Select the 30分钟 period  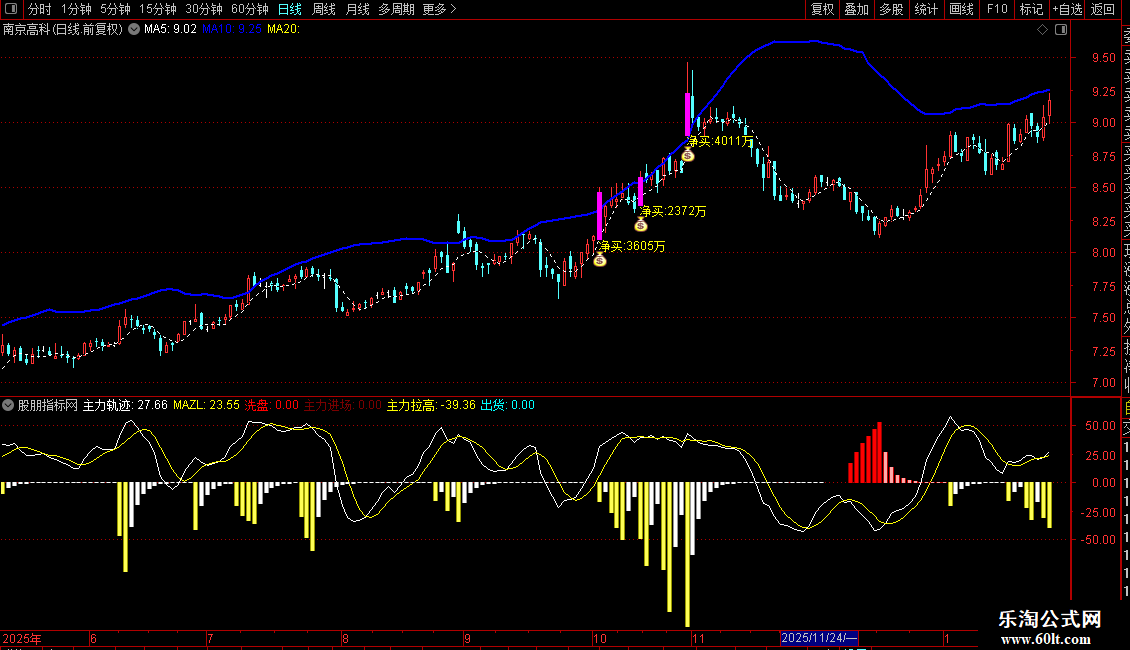point(204,9)
